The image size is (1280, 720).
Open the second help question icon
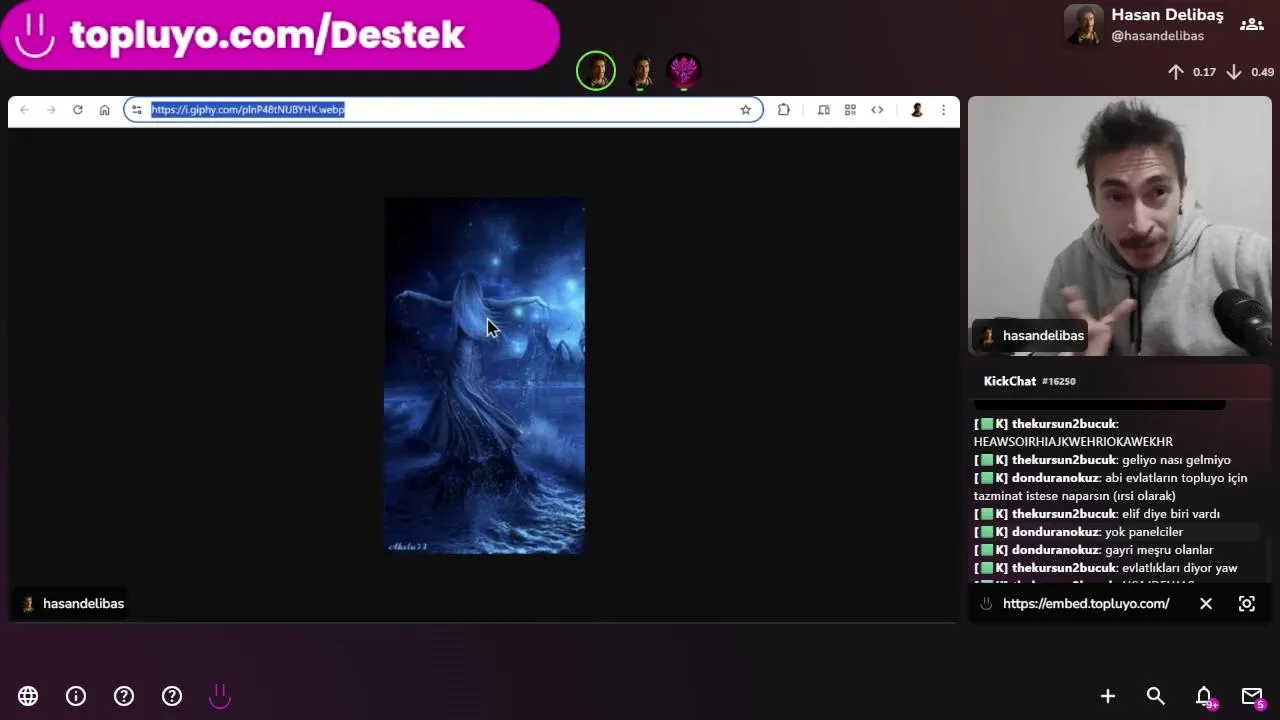(x=172, y=696)
